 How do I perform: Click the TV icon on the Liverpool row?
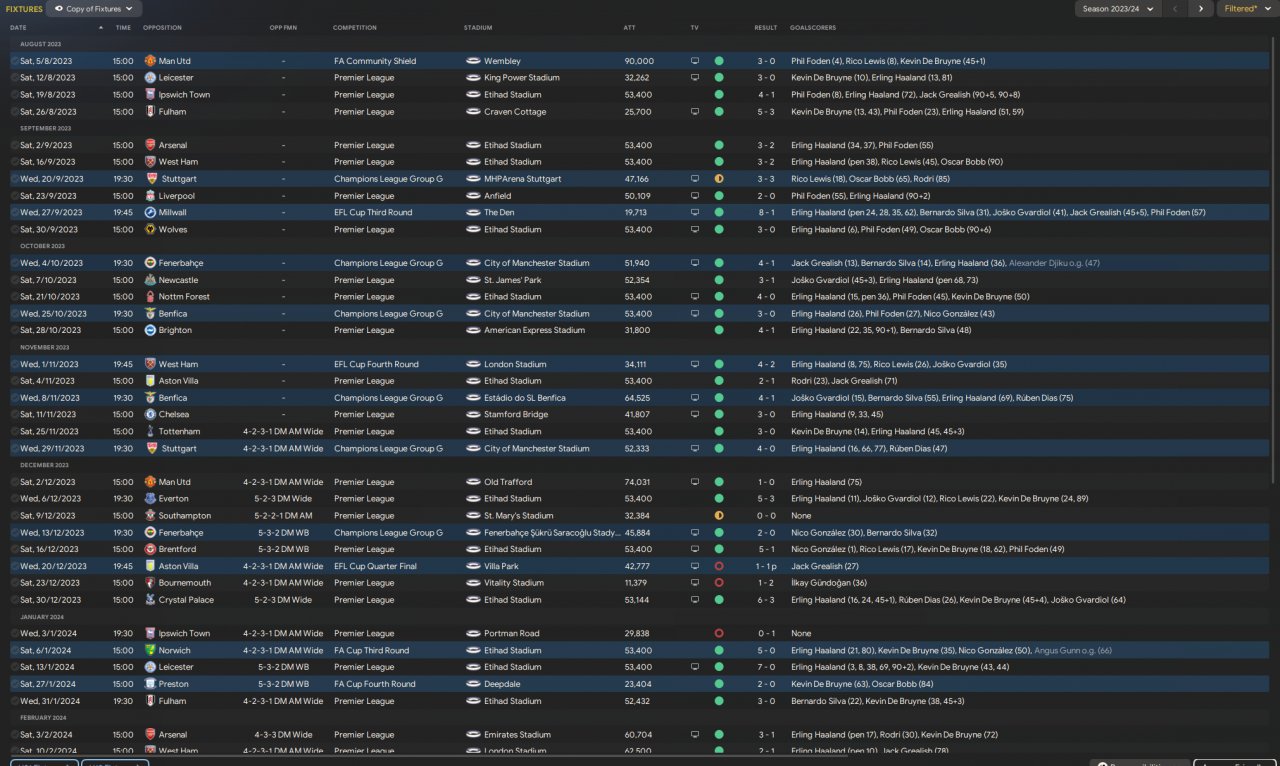695,196
